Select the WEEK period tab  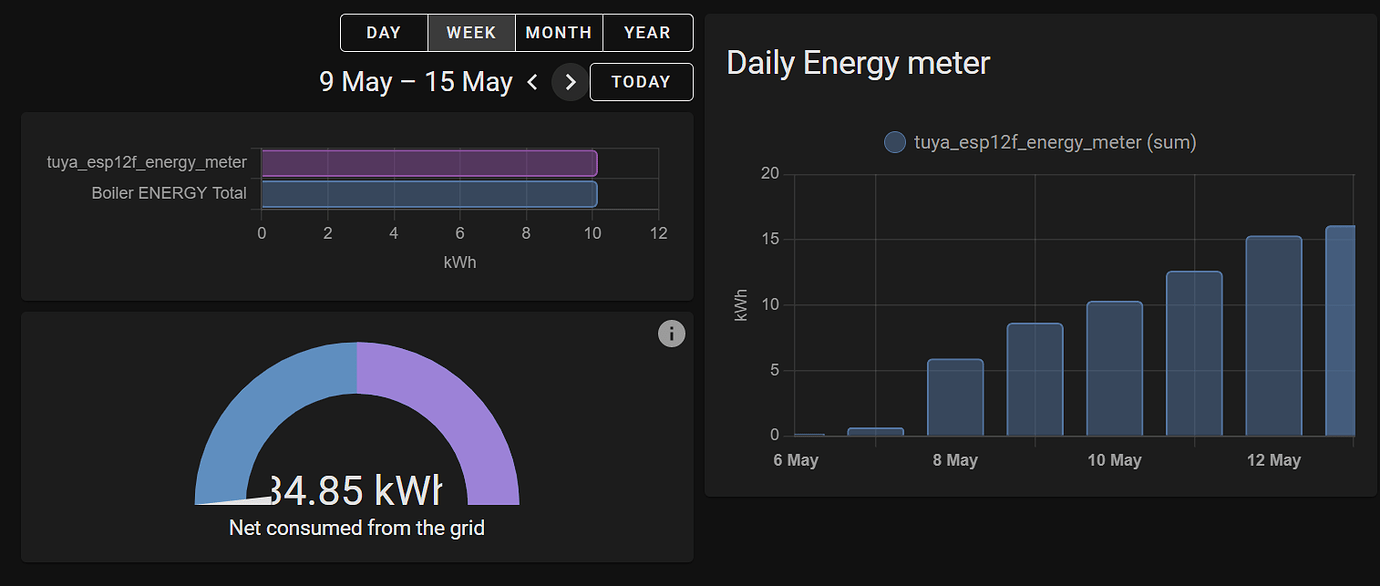(x=472, y=33)
